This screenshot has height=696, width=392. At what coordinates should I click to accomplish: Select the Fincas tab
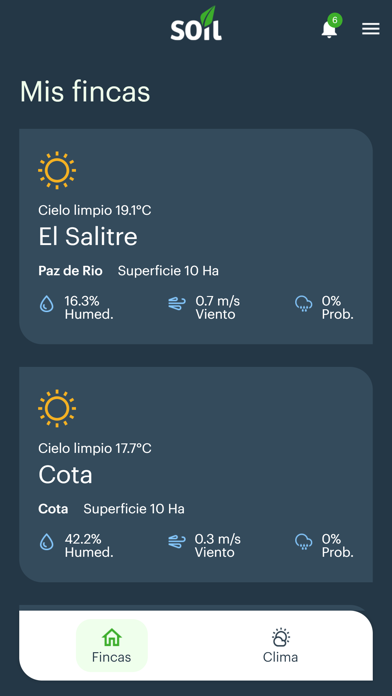pos(111,645)
